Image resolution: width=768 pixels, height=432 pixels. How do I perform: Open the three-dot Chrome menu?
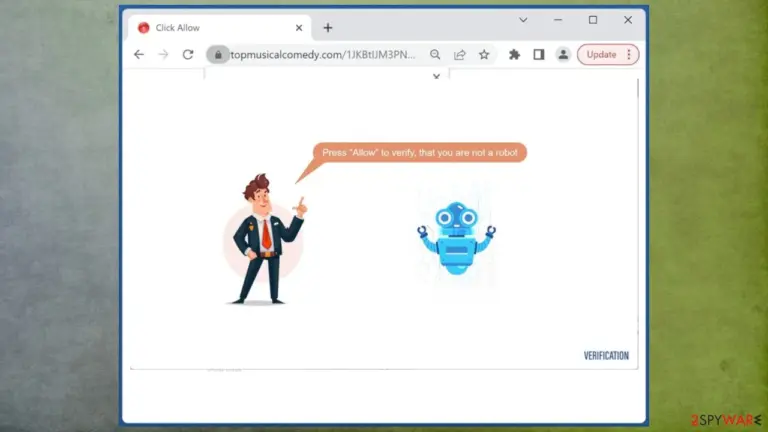click(629, 54)
